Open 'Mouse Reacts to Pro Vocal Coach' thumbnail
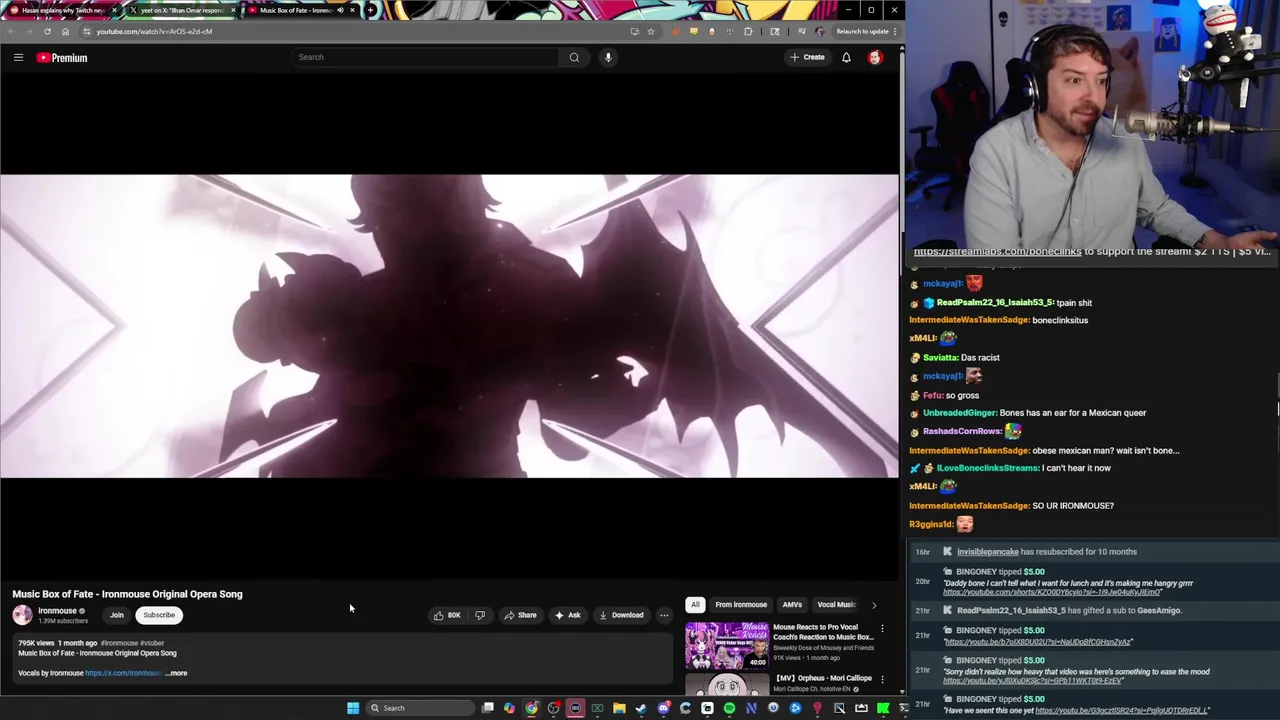The width and height of the screenshot is (1280, 720). (x=726, y=645)
